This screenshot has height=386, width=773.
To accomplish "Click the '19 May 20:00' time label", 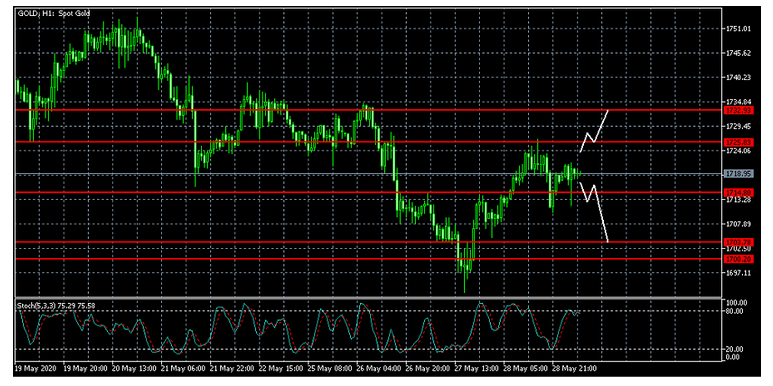I will coord(84,369).
